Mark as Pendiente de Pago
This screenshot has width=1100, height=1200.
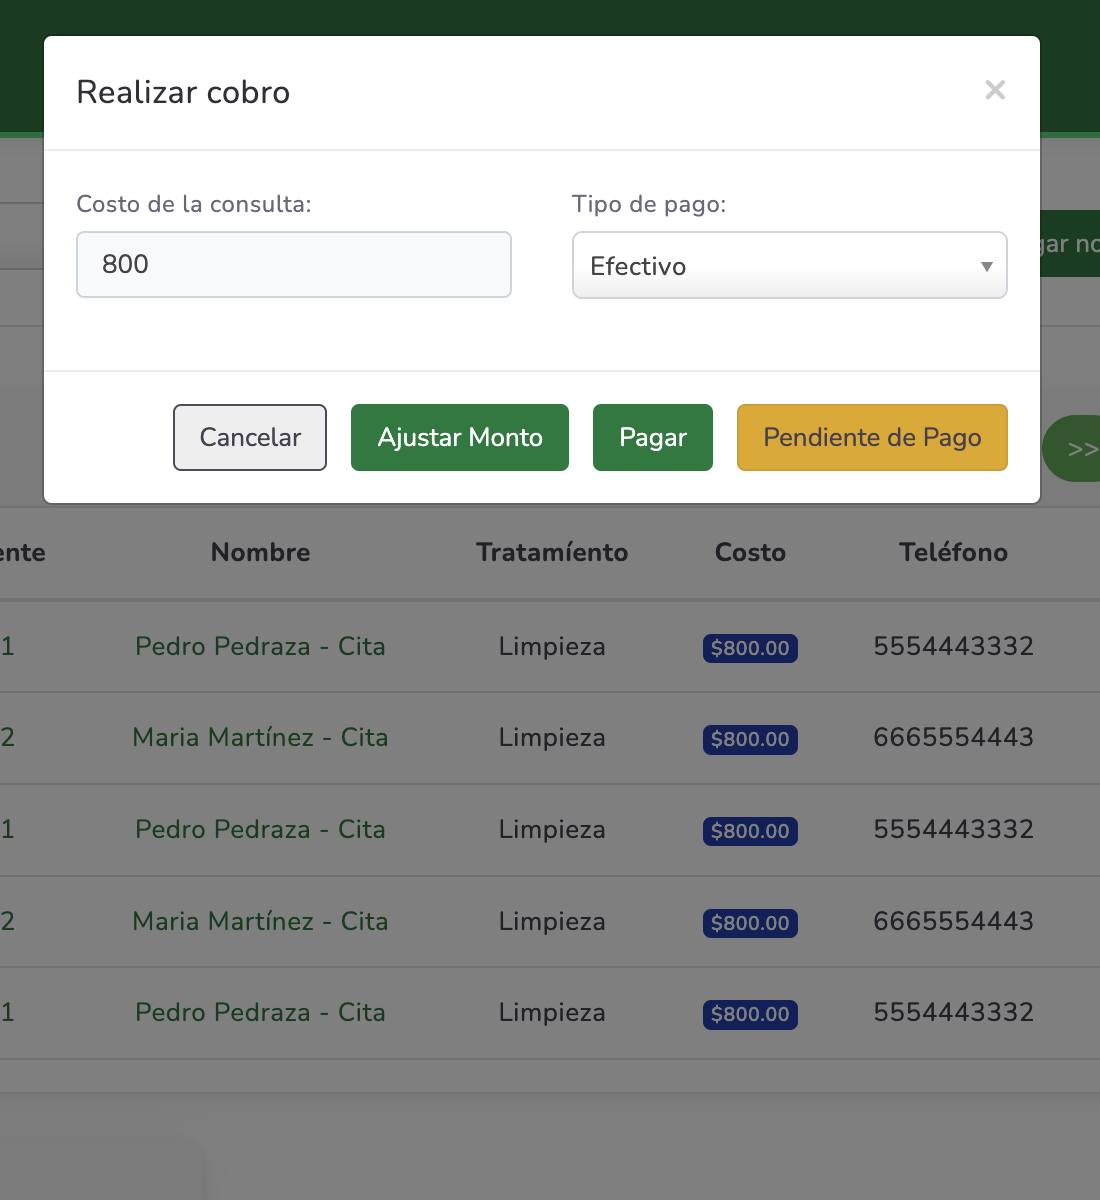point(871,437)
